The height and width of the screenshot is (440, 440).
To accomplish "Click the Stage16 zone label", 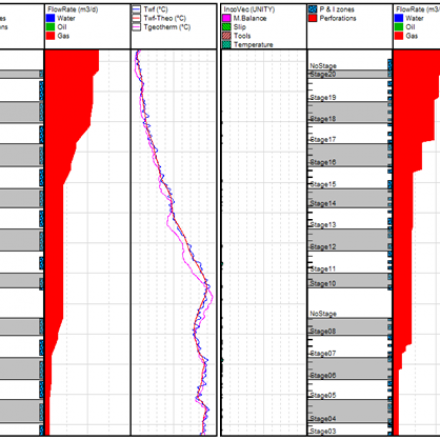I will 323,162.
